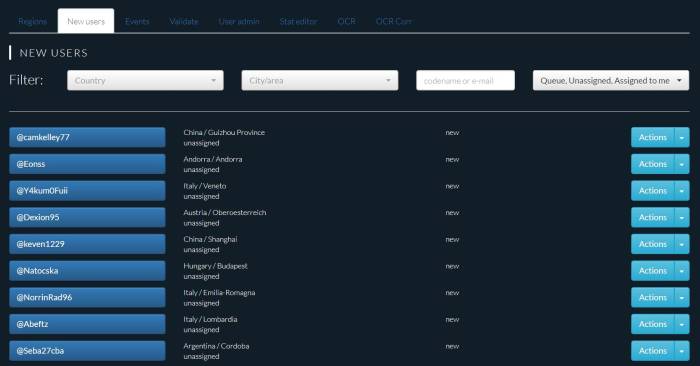
Task: Expand Actions arrow for @keven1229
Action: point(682,244)
